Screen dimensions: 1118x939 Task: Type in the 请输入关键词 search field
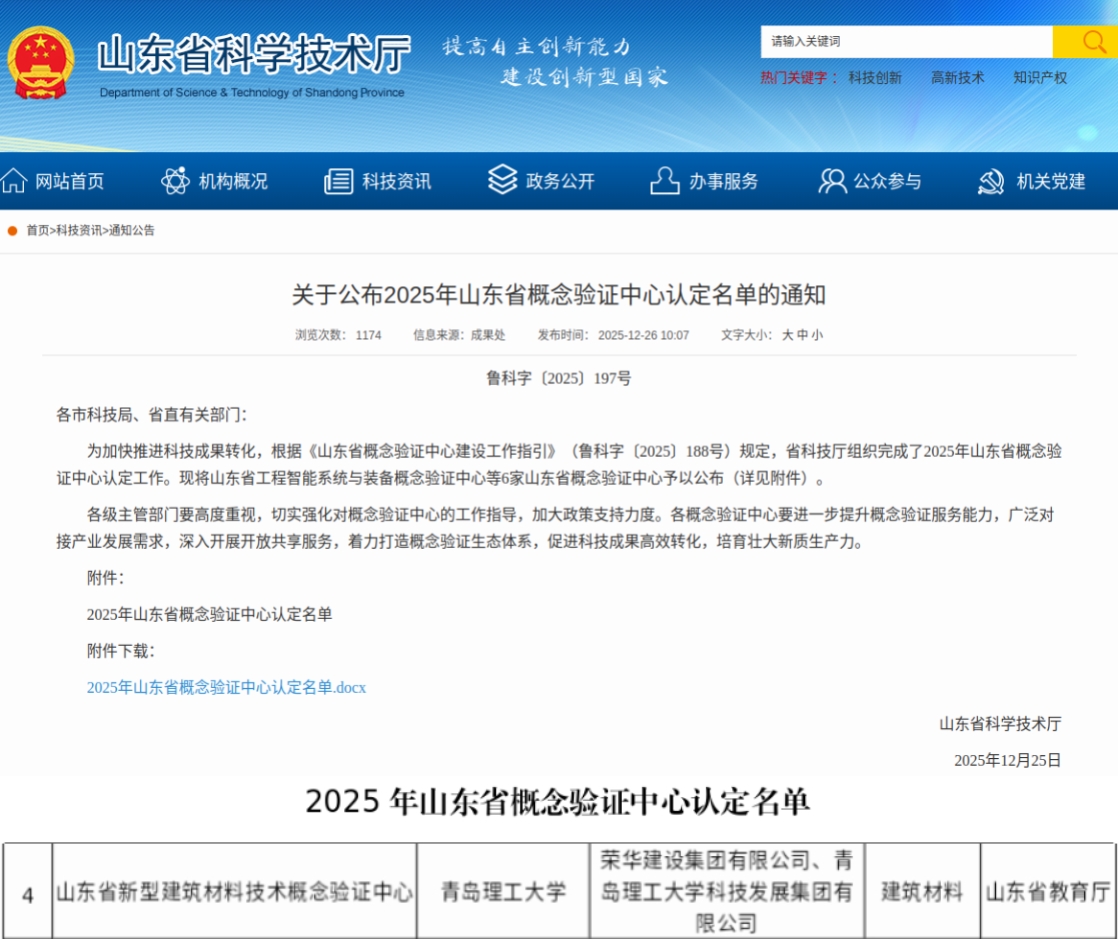(906, 42)
